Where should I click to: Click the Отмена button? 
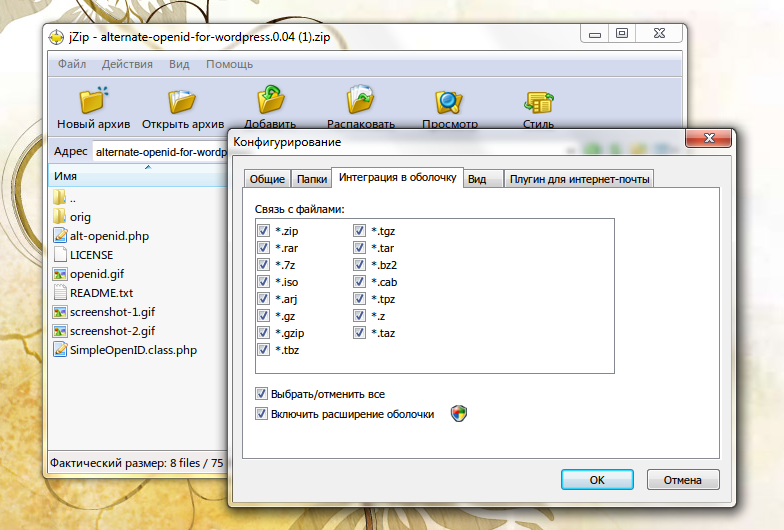click(682, 480)
